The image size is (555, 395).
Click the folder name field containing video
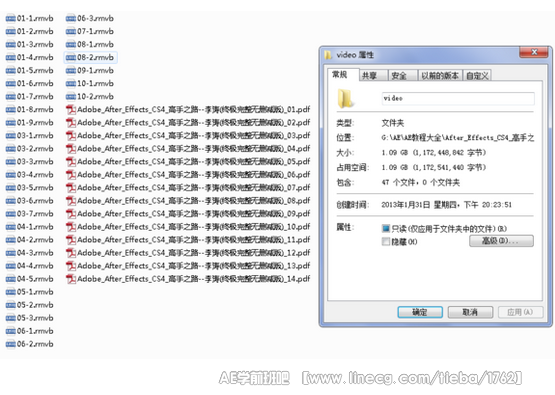pyautogui.click(x=458, y=98)
